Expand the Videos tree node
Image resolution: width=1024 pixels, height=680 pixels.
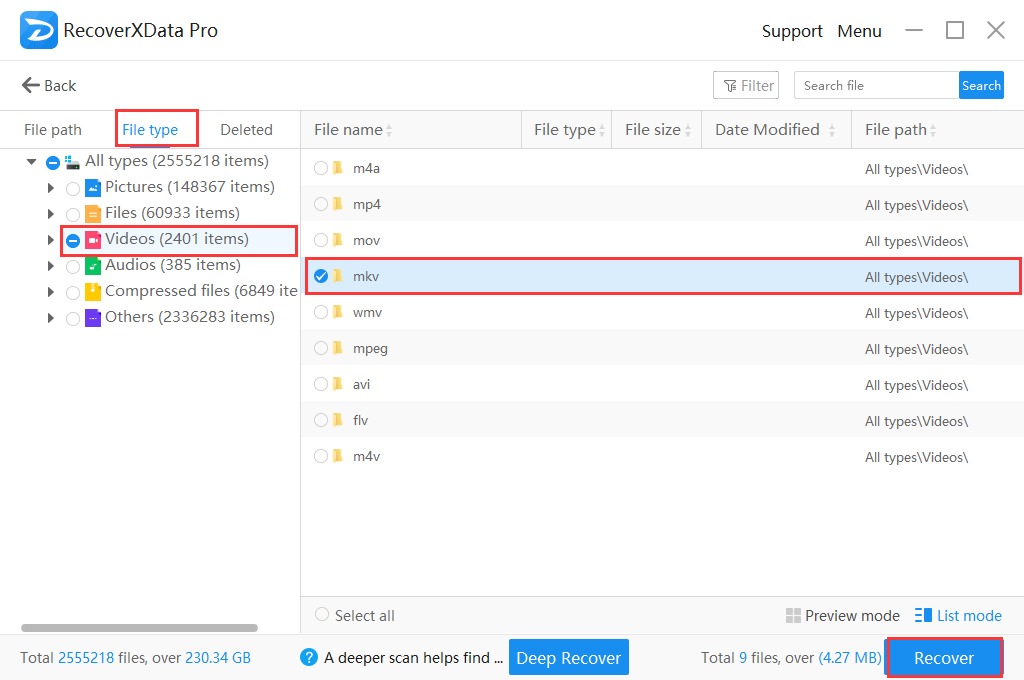(x=51, y=240)
